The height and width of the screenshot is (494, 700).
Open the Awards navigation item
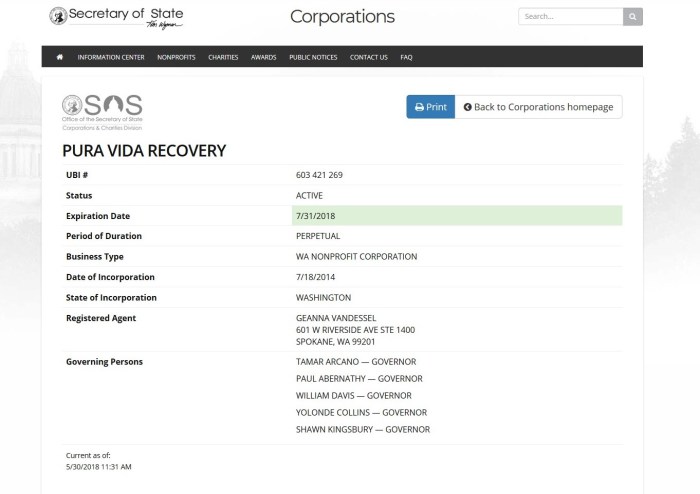coord(263,57)
